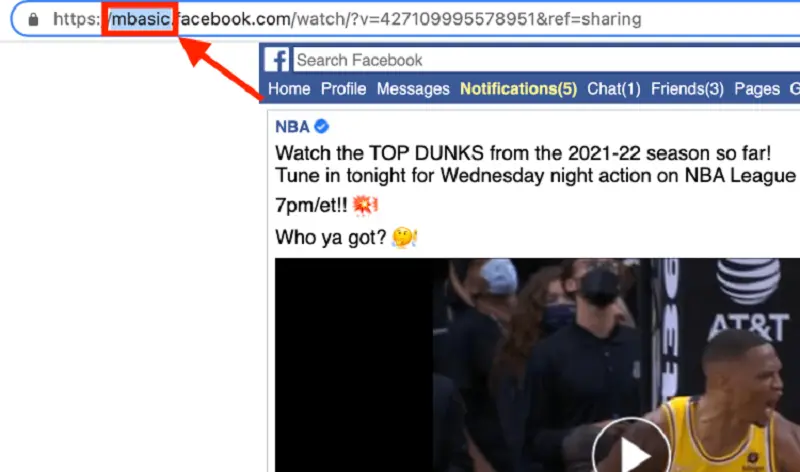Open Friends(3)
800x472 pixels.
pos(687,89)
